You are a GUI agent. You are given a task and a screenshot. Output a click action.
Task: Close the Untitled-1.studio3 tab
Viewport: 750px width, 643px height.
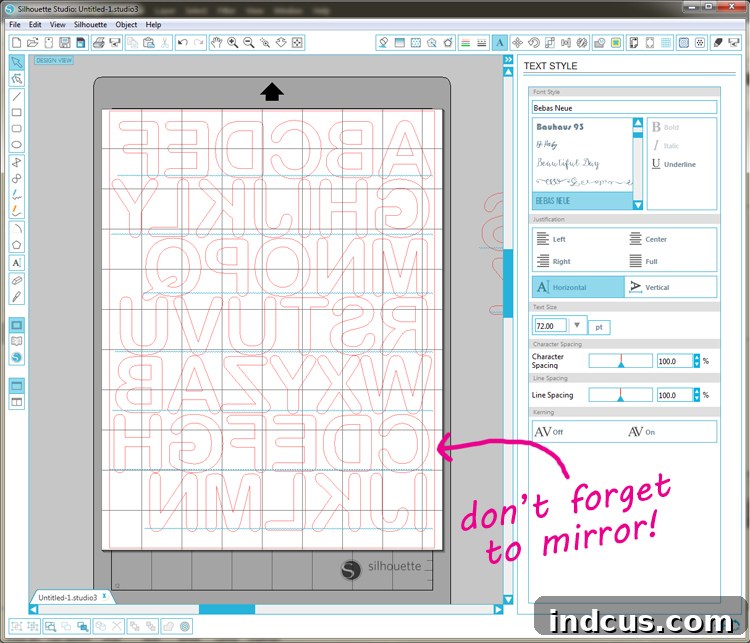(x=104, y=596)
